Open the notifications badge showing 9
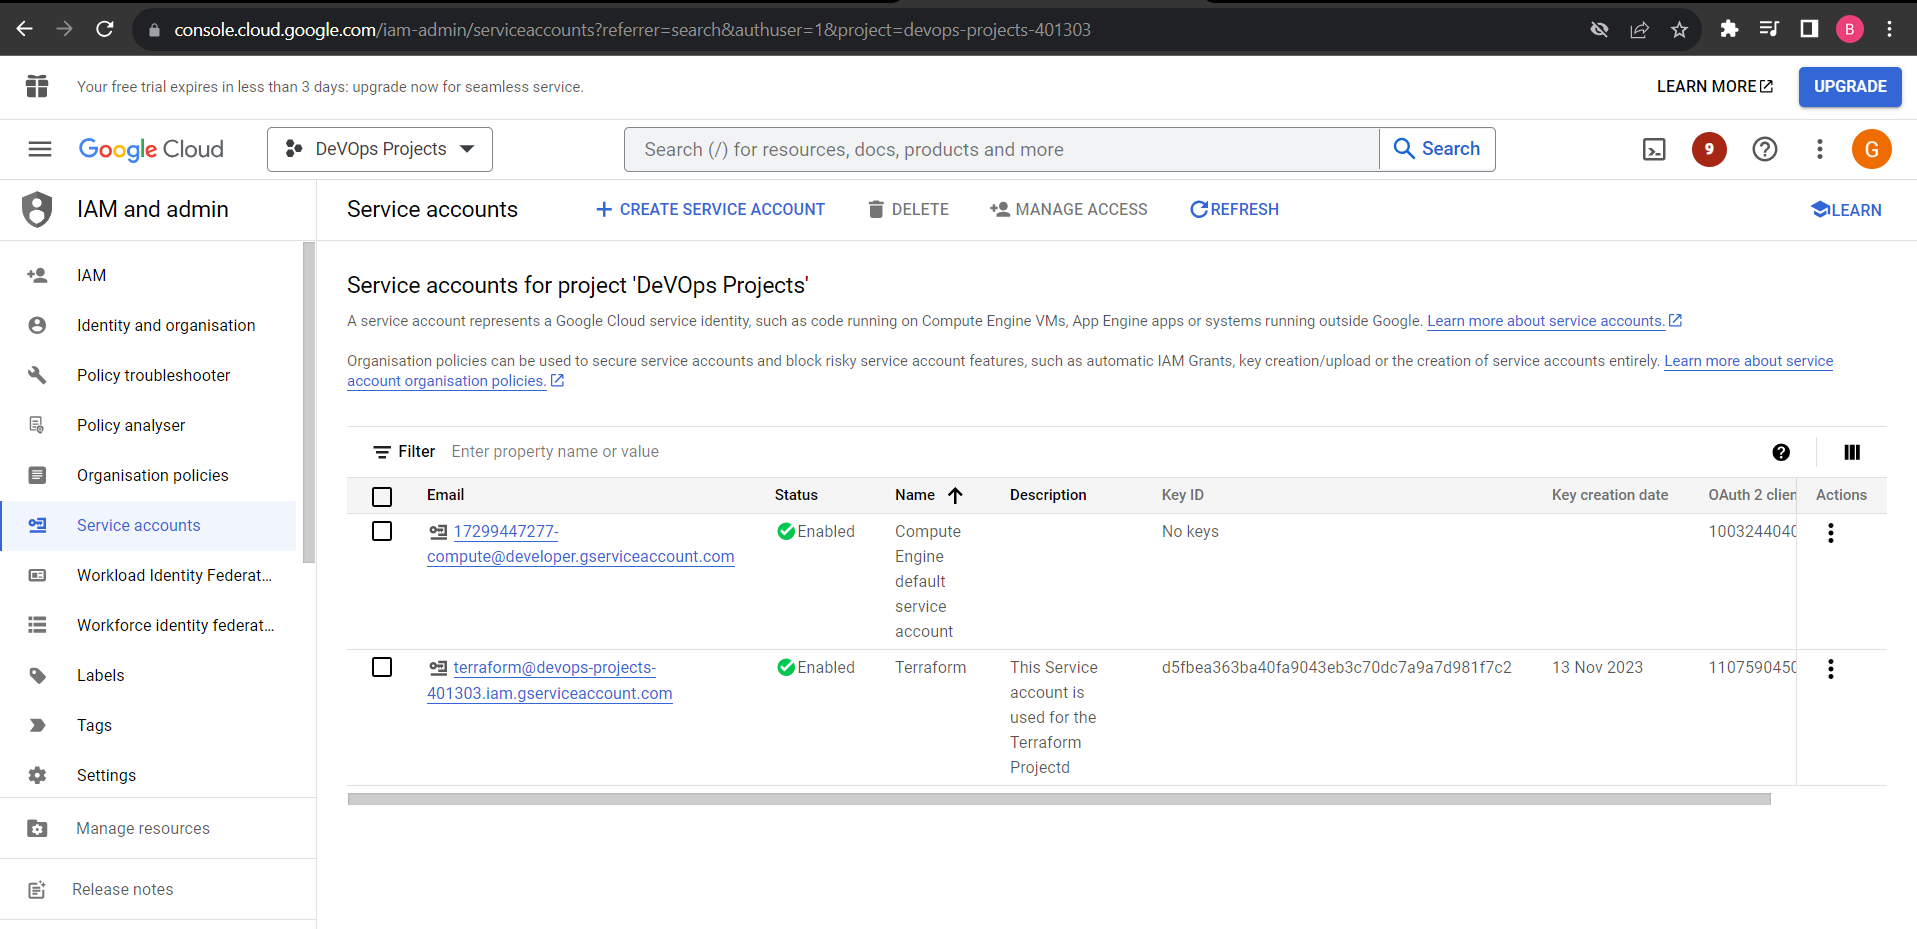Viewport: 1917px width, 929px height. (1709, 150)
